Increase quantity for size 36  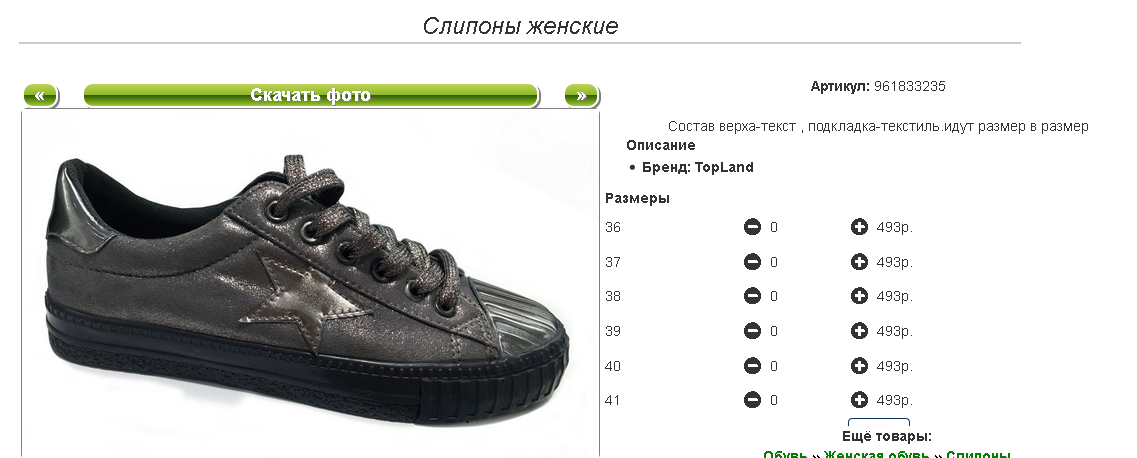[859, 228]
